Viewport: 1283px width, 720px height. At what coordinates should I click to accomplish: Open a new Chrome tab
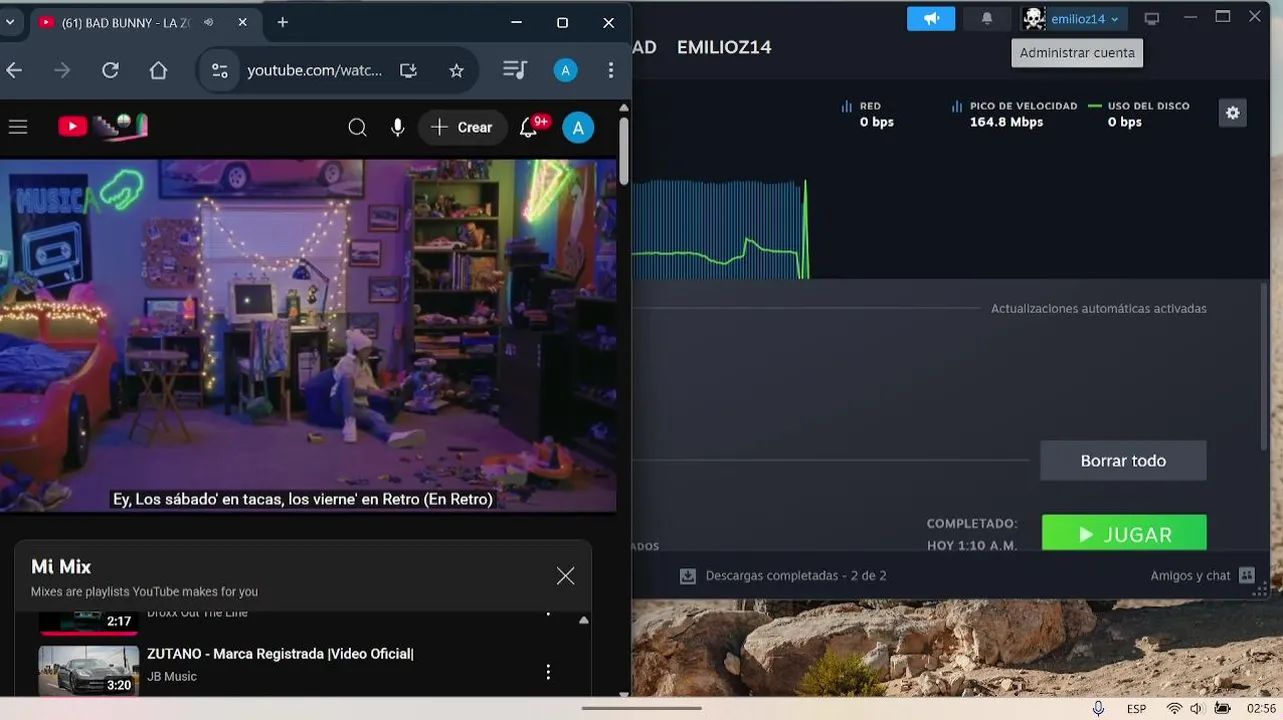click(x=283, y=22)
